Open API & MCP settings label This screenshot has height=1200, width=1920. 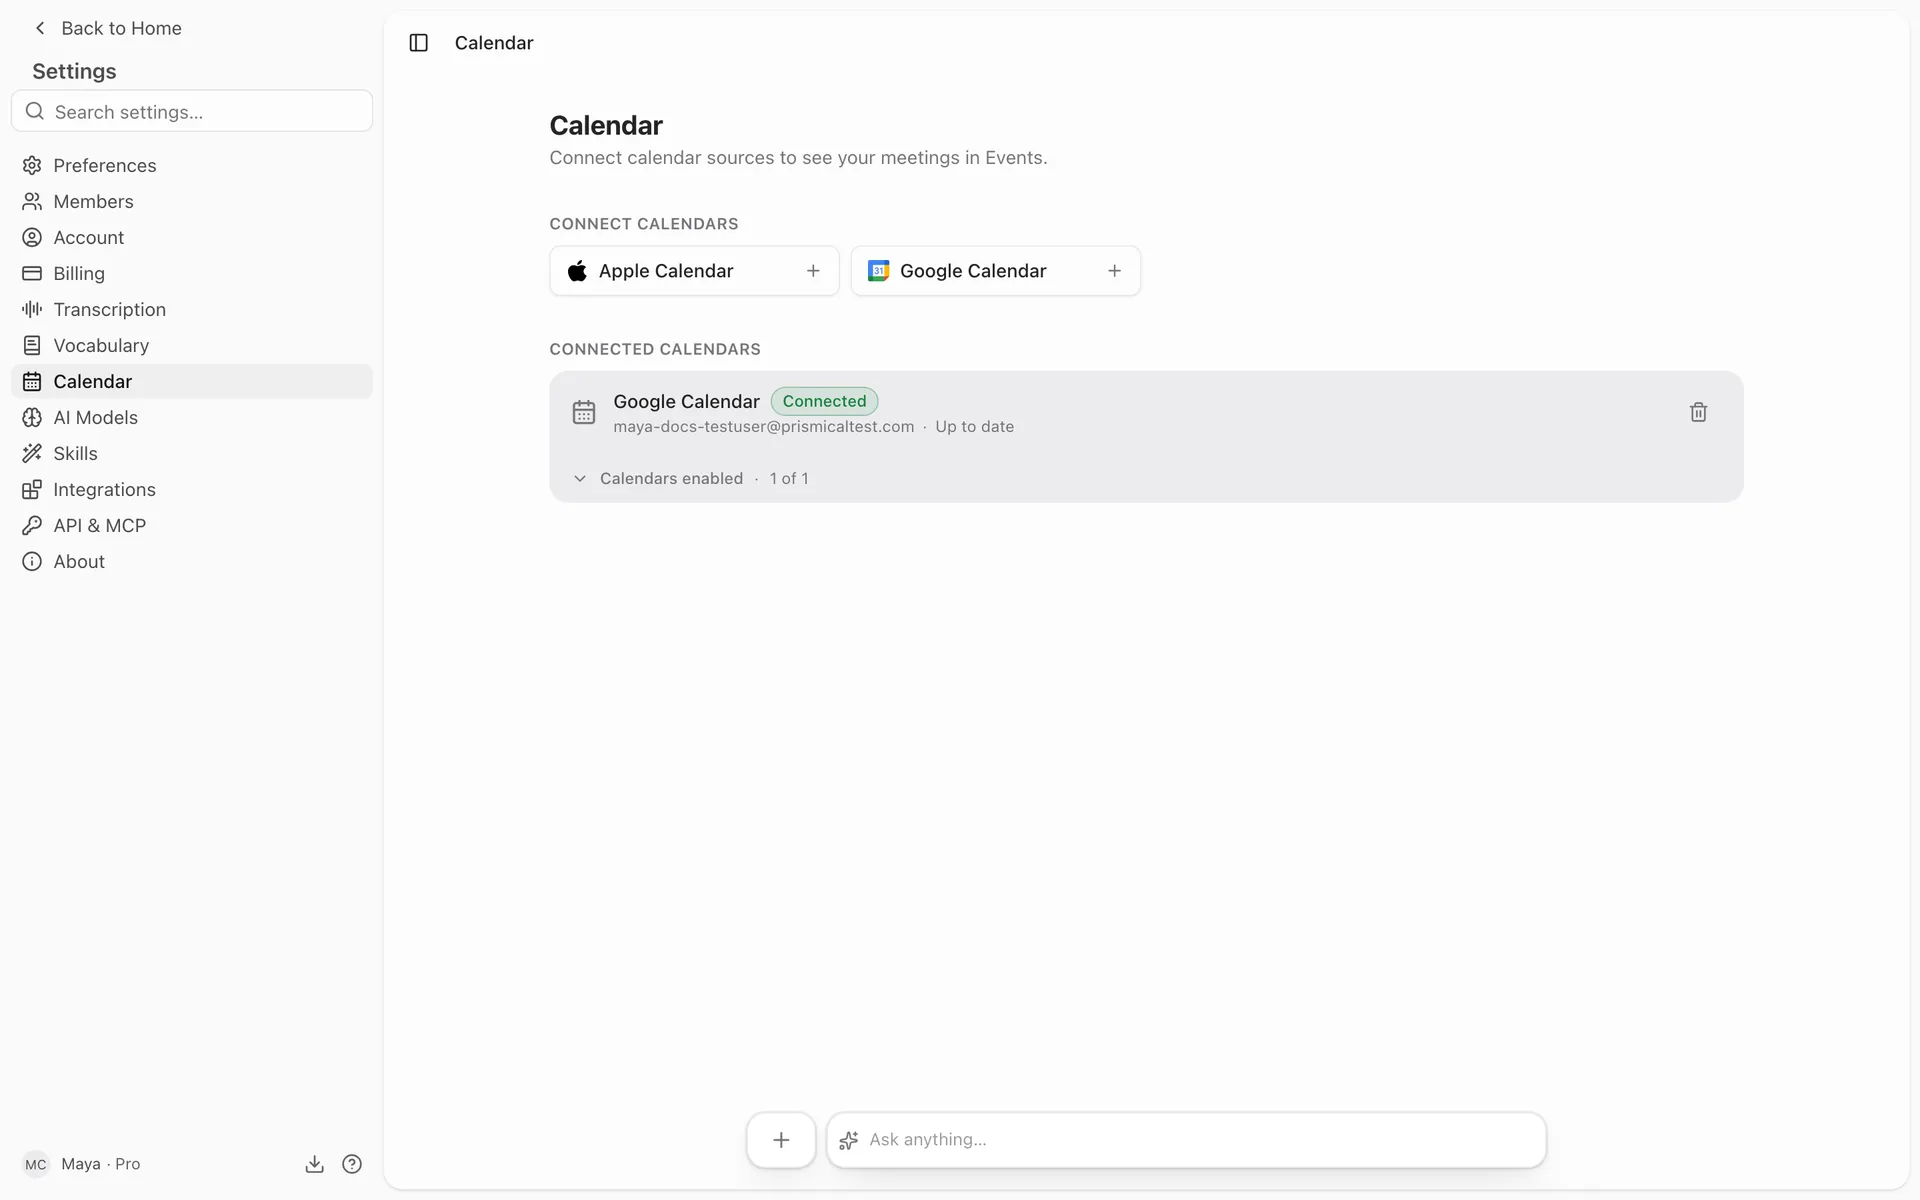(100, 525)
